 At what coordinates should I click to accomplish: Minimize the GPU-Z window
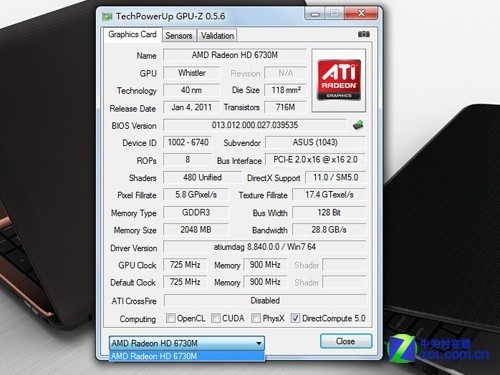(315, 14)
